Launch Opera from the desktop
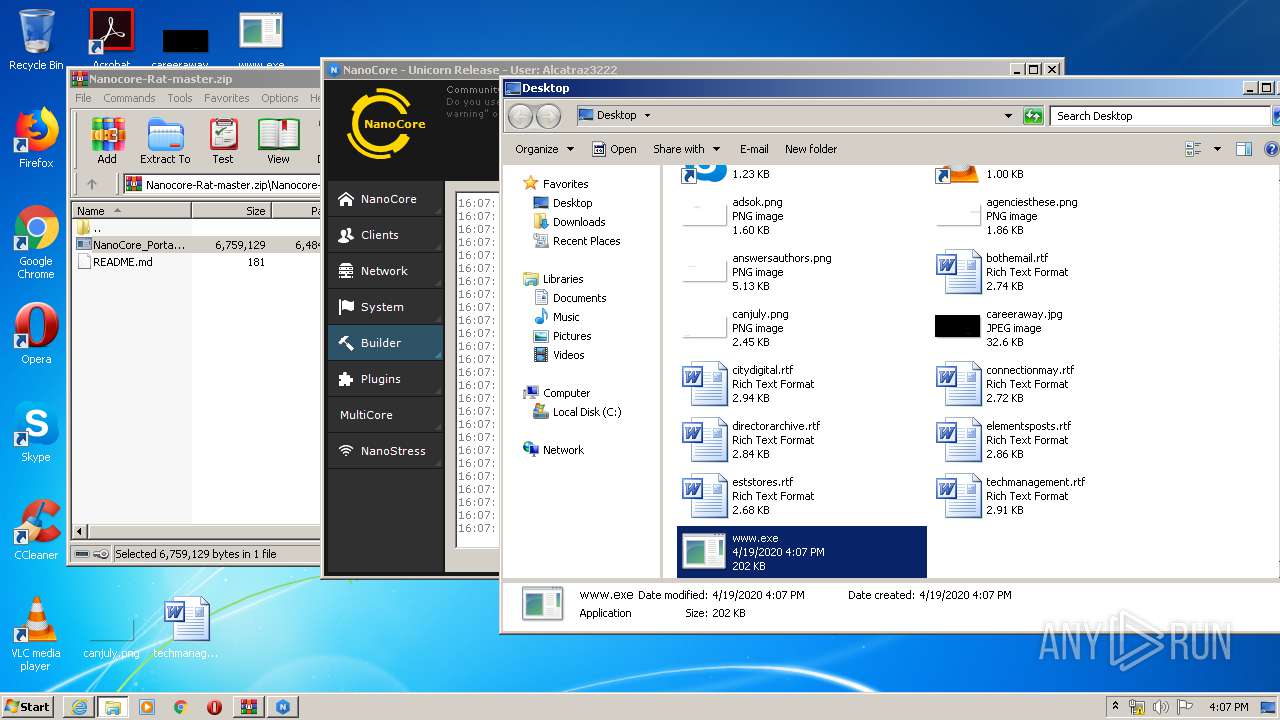 point(36,334)
